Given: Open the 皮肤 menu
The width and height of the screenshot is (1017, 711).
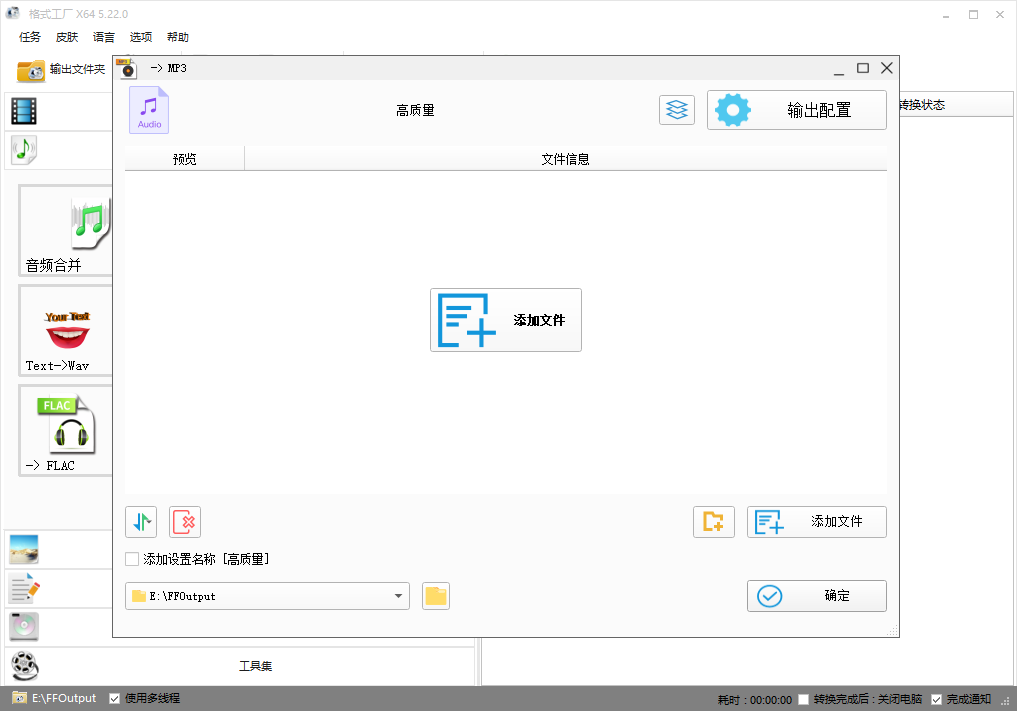Looking at the screenshot, I should pos(67,37).
